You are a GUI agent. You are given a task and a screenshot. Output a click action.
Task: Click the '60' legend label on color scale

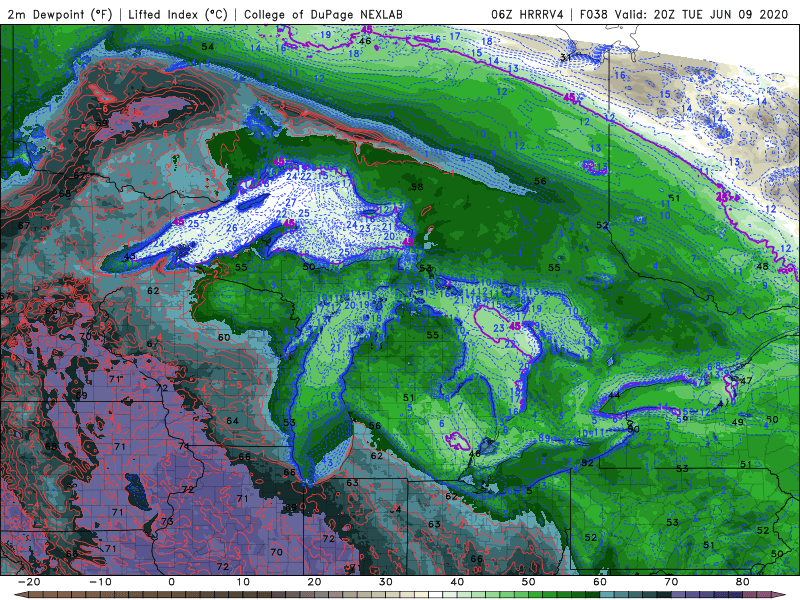click(600, 582)
